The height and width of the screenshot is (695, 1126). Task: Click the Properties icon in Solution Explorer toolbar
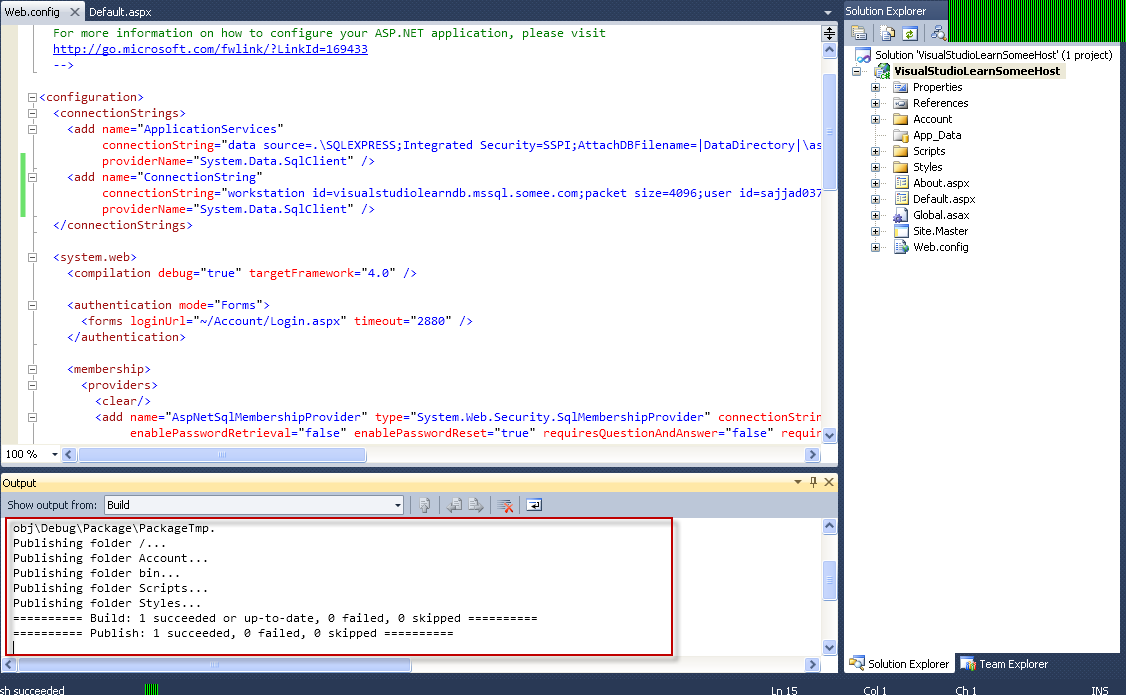click(858, 32)
